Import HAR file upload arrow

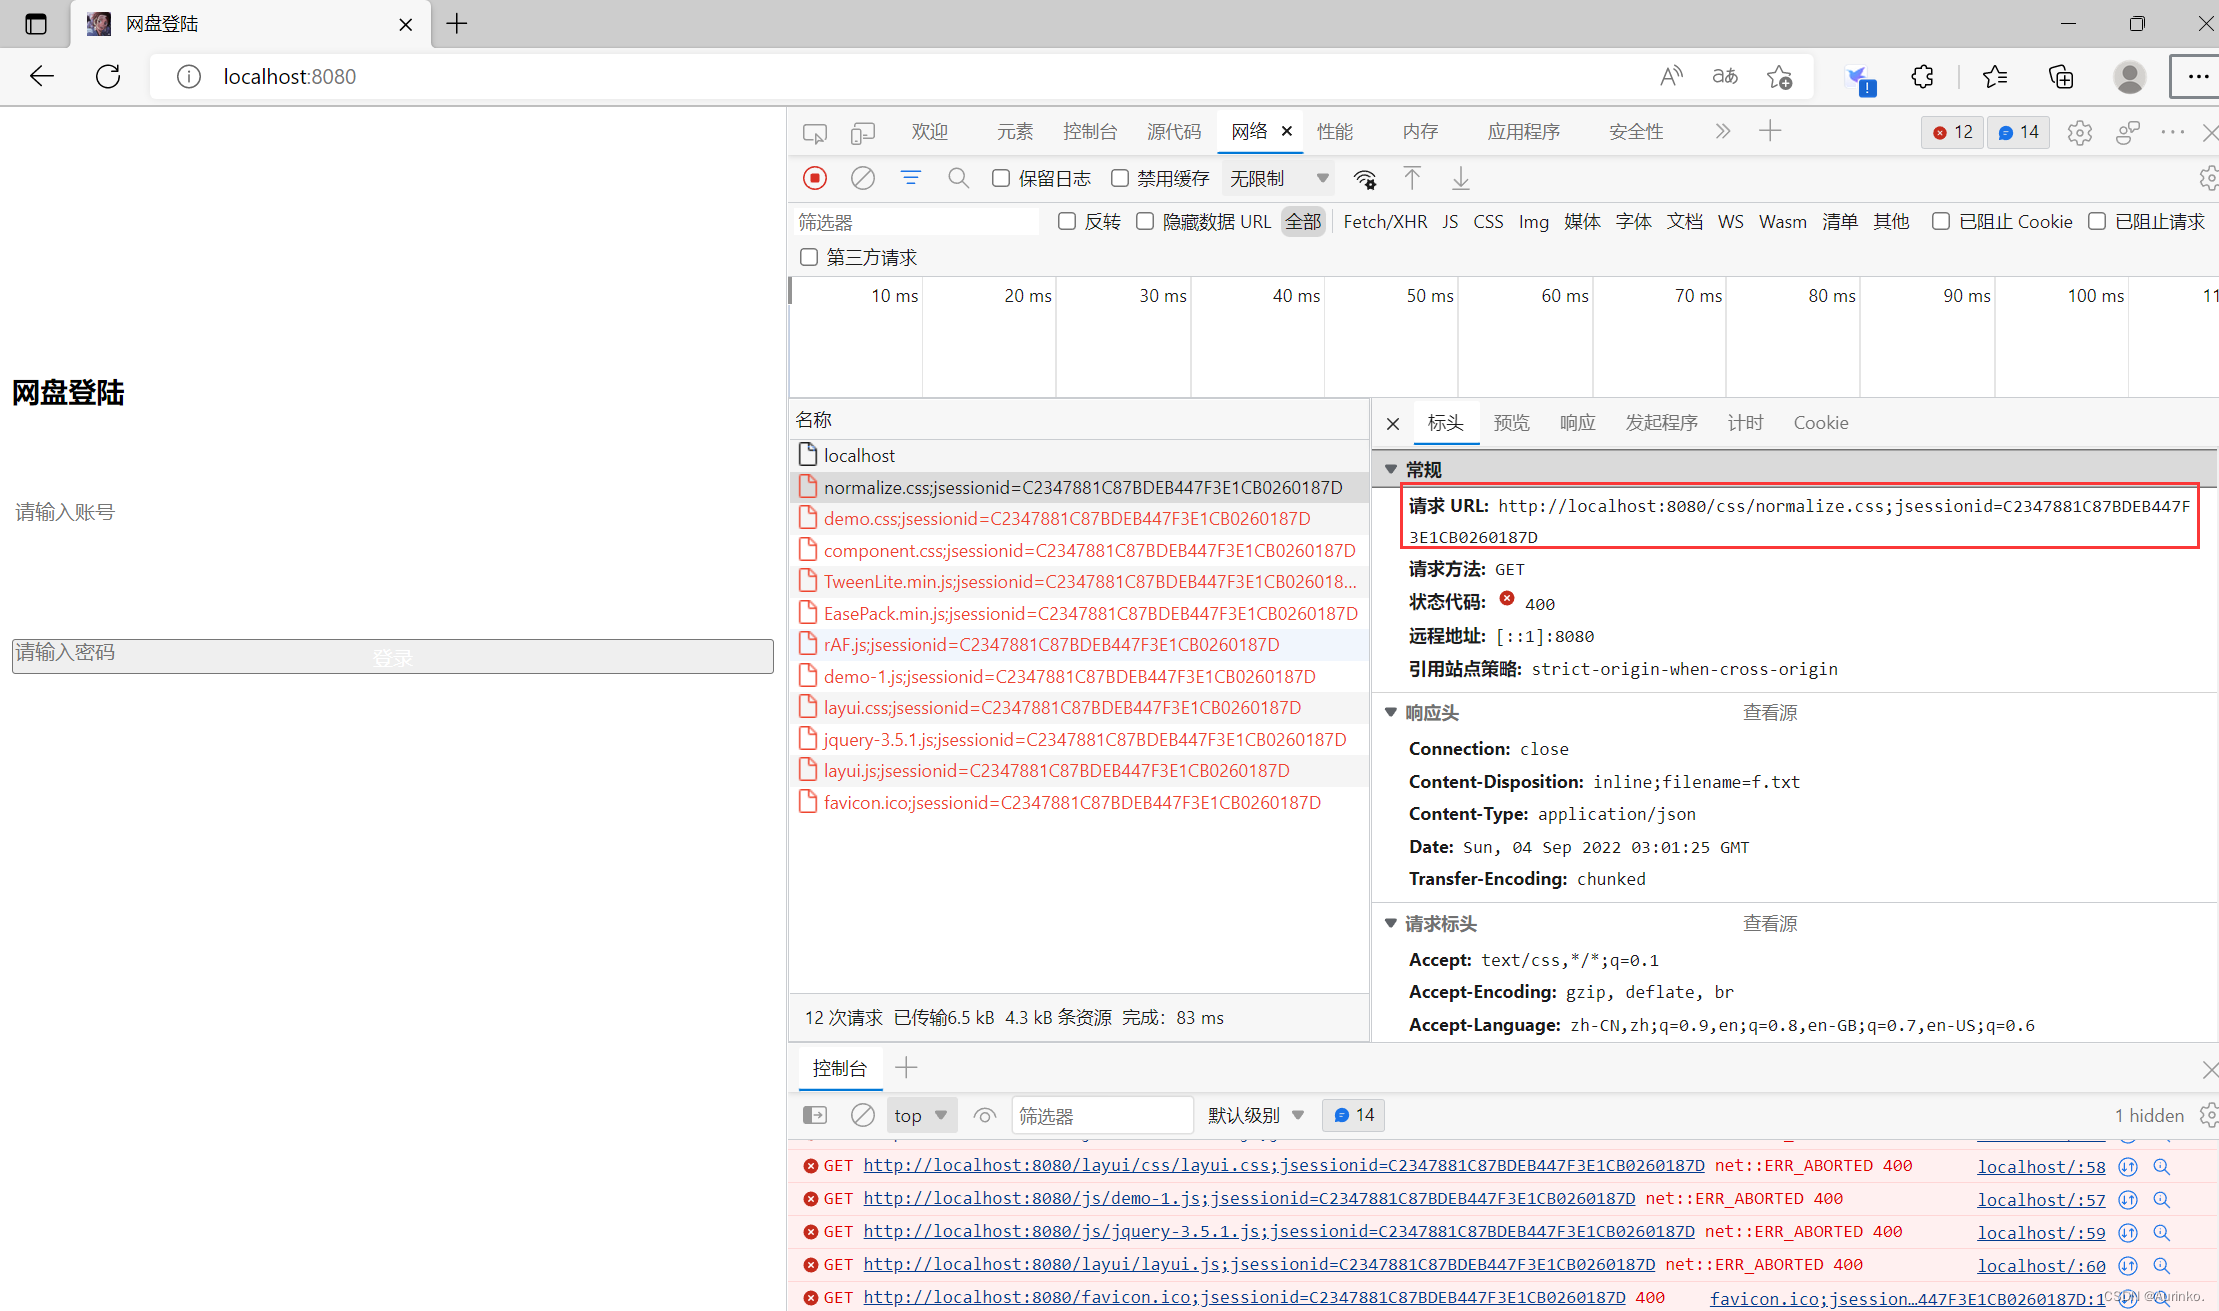click(x=1412, y=178)
